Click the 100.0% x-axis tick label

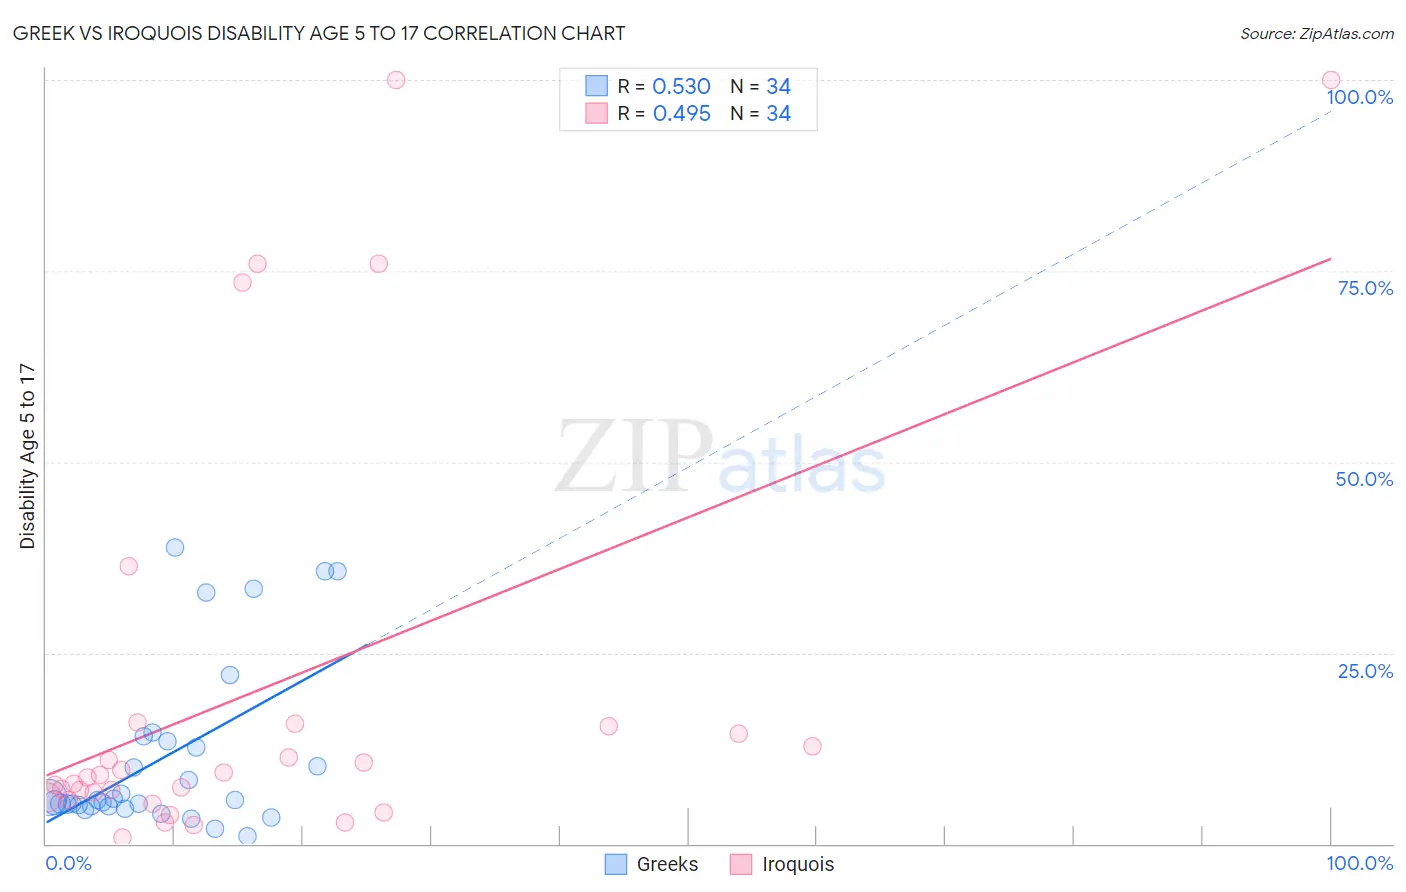[1359, 863]
